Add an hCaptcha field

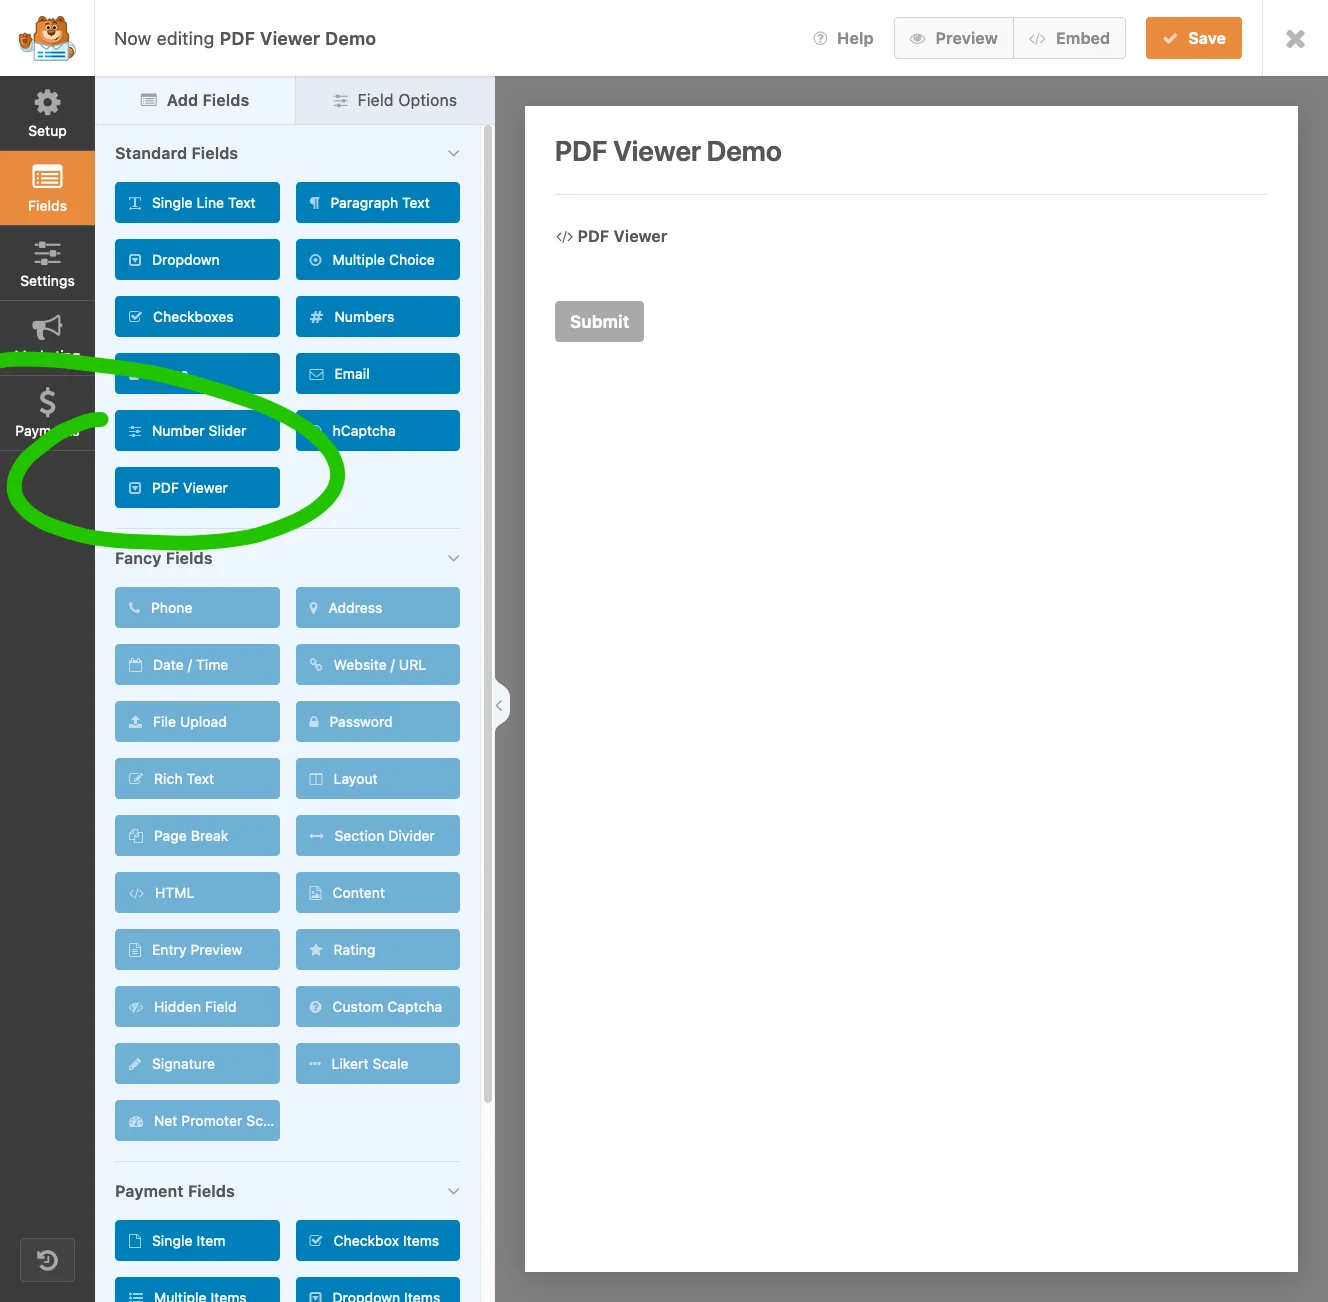[x=378, y=431]
